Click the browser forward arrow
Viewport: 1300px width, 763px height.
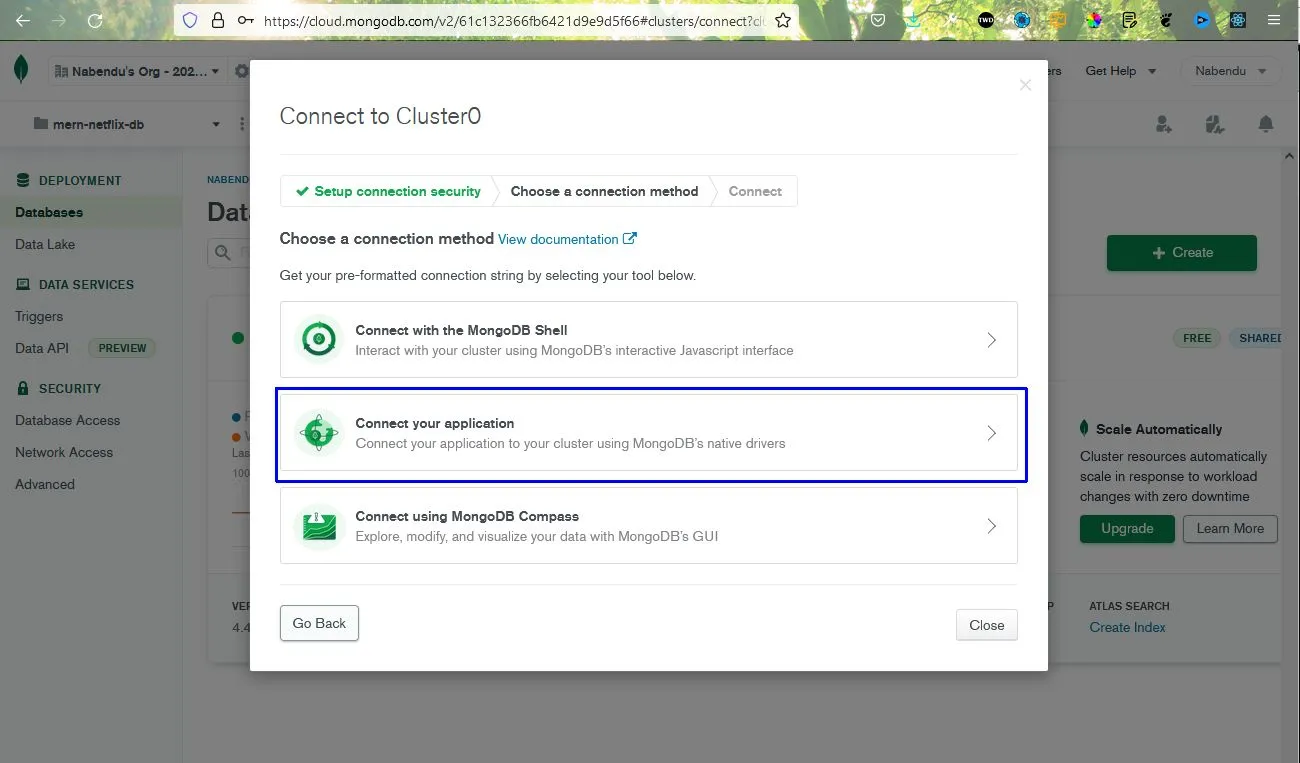58,20
